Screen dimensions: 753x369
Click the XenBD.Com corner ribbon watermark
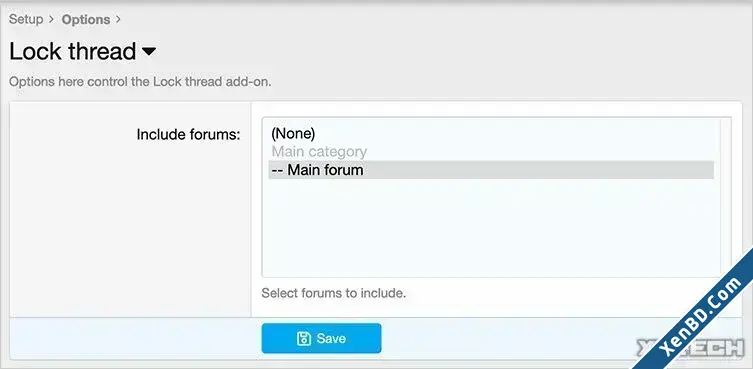(x=699, y=315)
